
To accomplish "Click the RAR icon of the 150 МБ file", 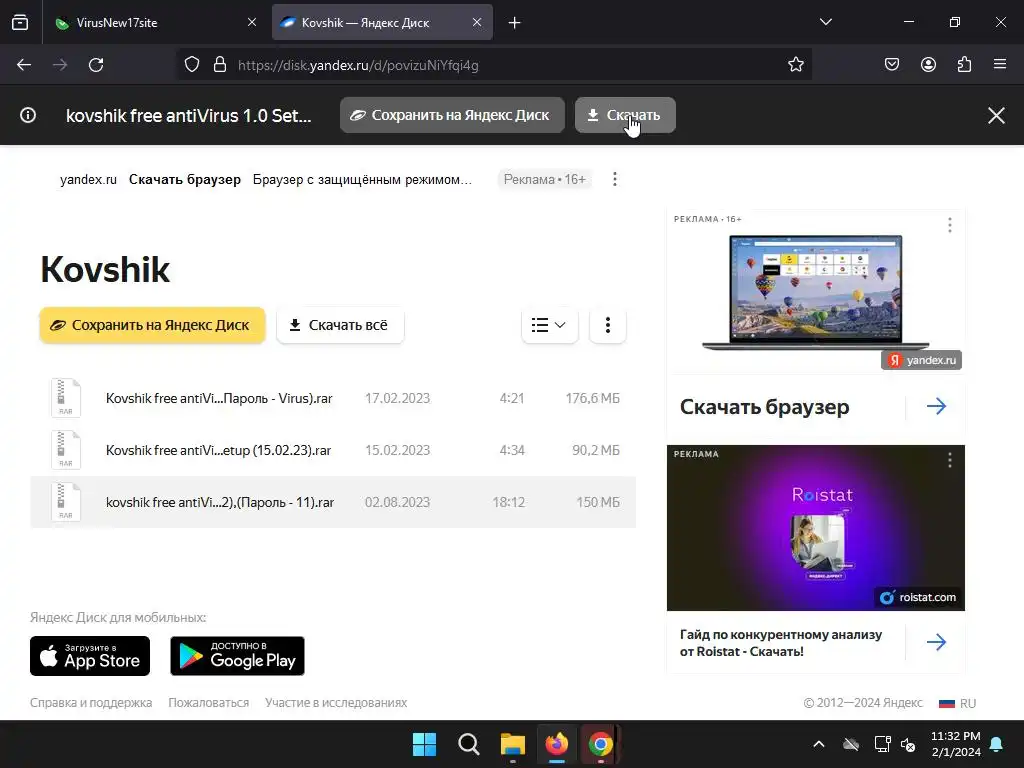I will point(66,502).
